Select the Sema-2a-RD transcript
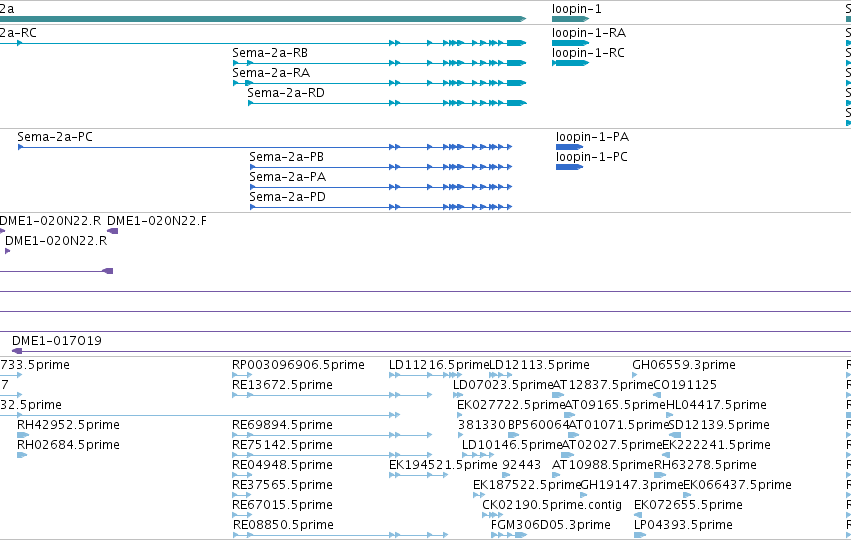The image size is (851, 540). [286, 93]
